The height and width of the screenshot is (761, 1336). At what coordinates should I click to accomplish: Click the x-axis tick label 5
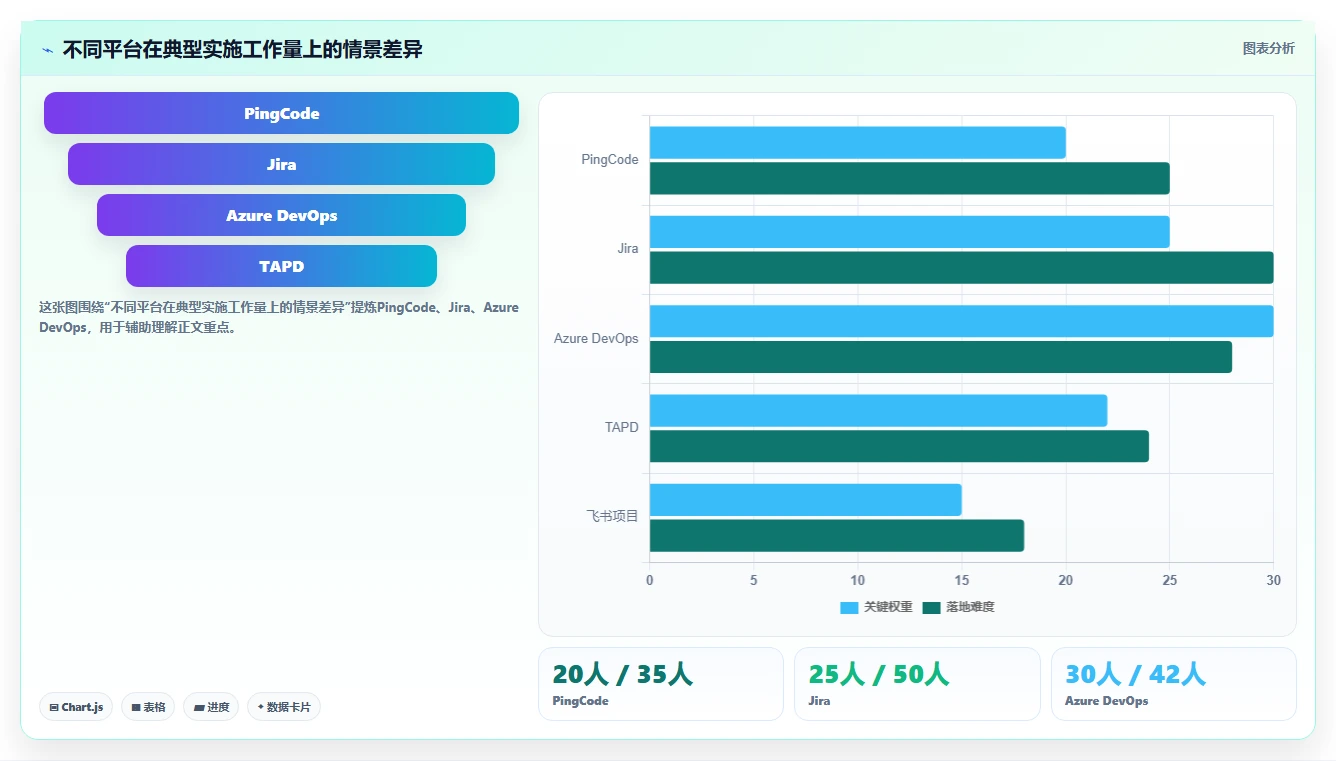pyautogui.click(x=754, y=580)
